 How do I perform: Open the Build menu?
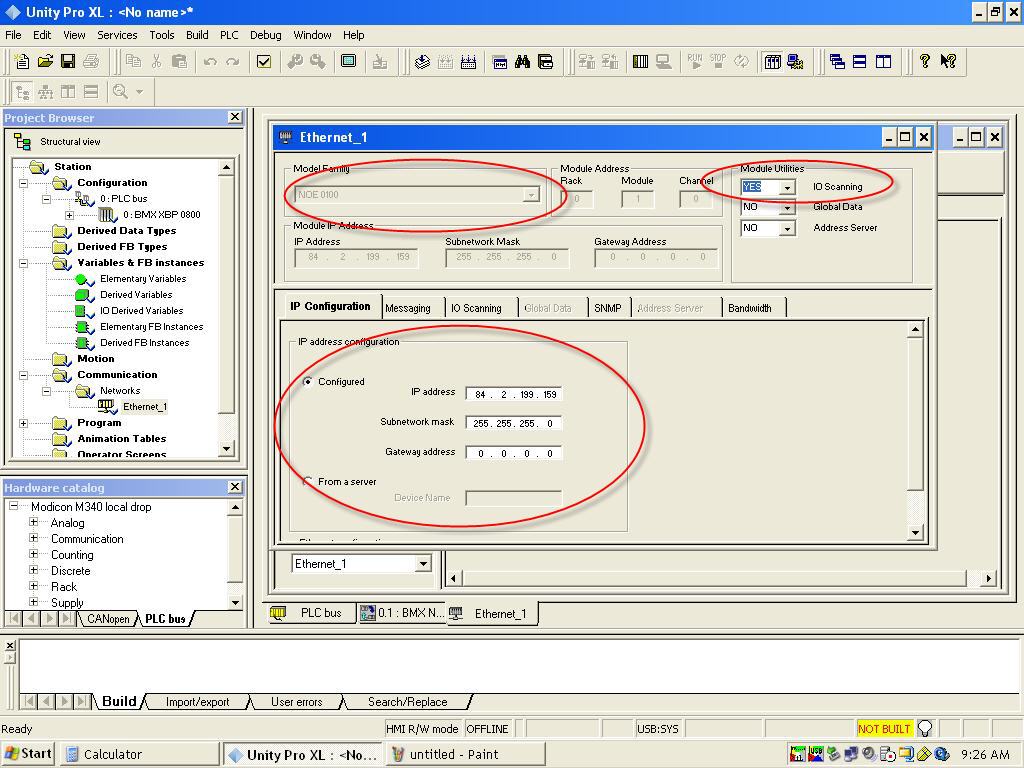point(197,35)
